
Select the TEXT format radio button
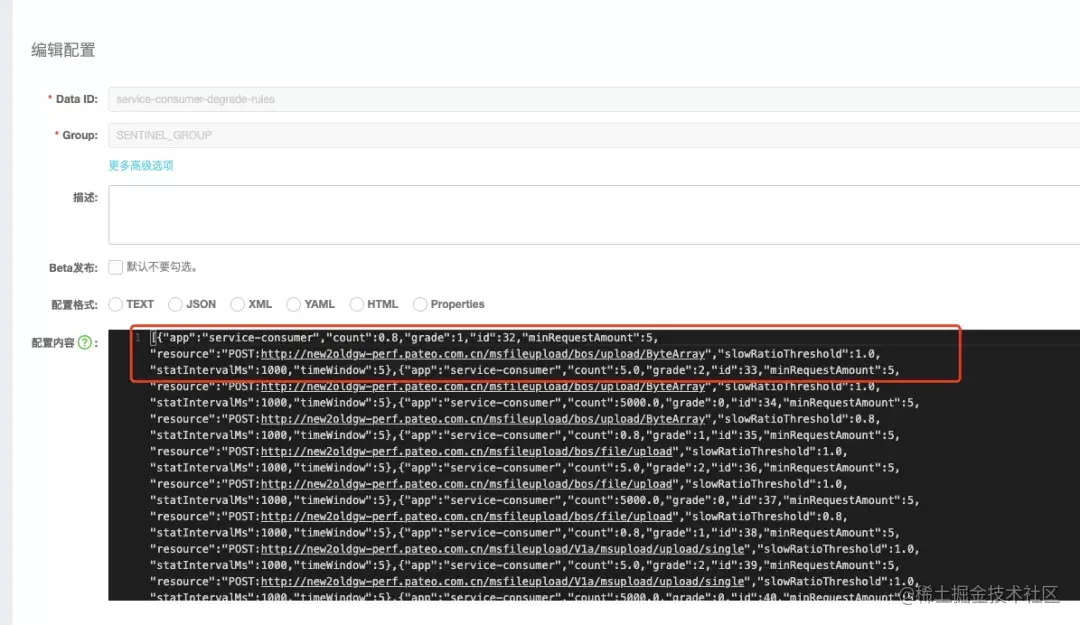[x=116, y=304]
